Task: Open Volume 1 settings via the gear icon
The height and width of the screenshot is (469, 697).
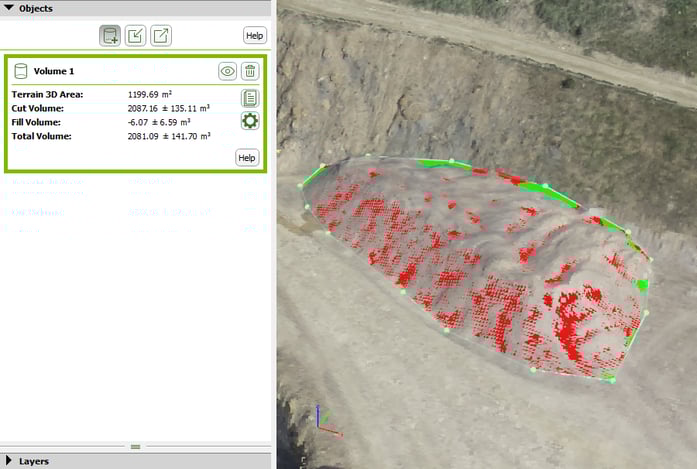Action: point(250,121)
